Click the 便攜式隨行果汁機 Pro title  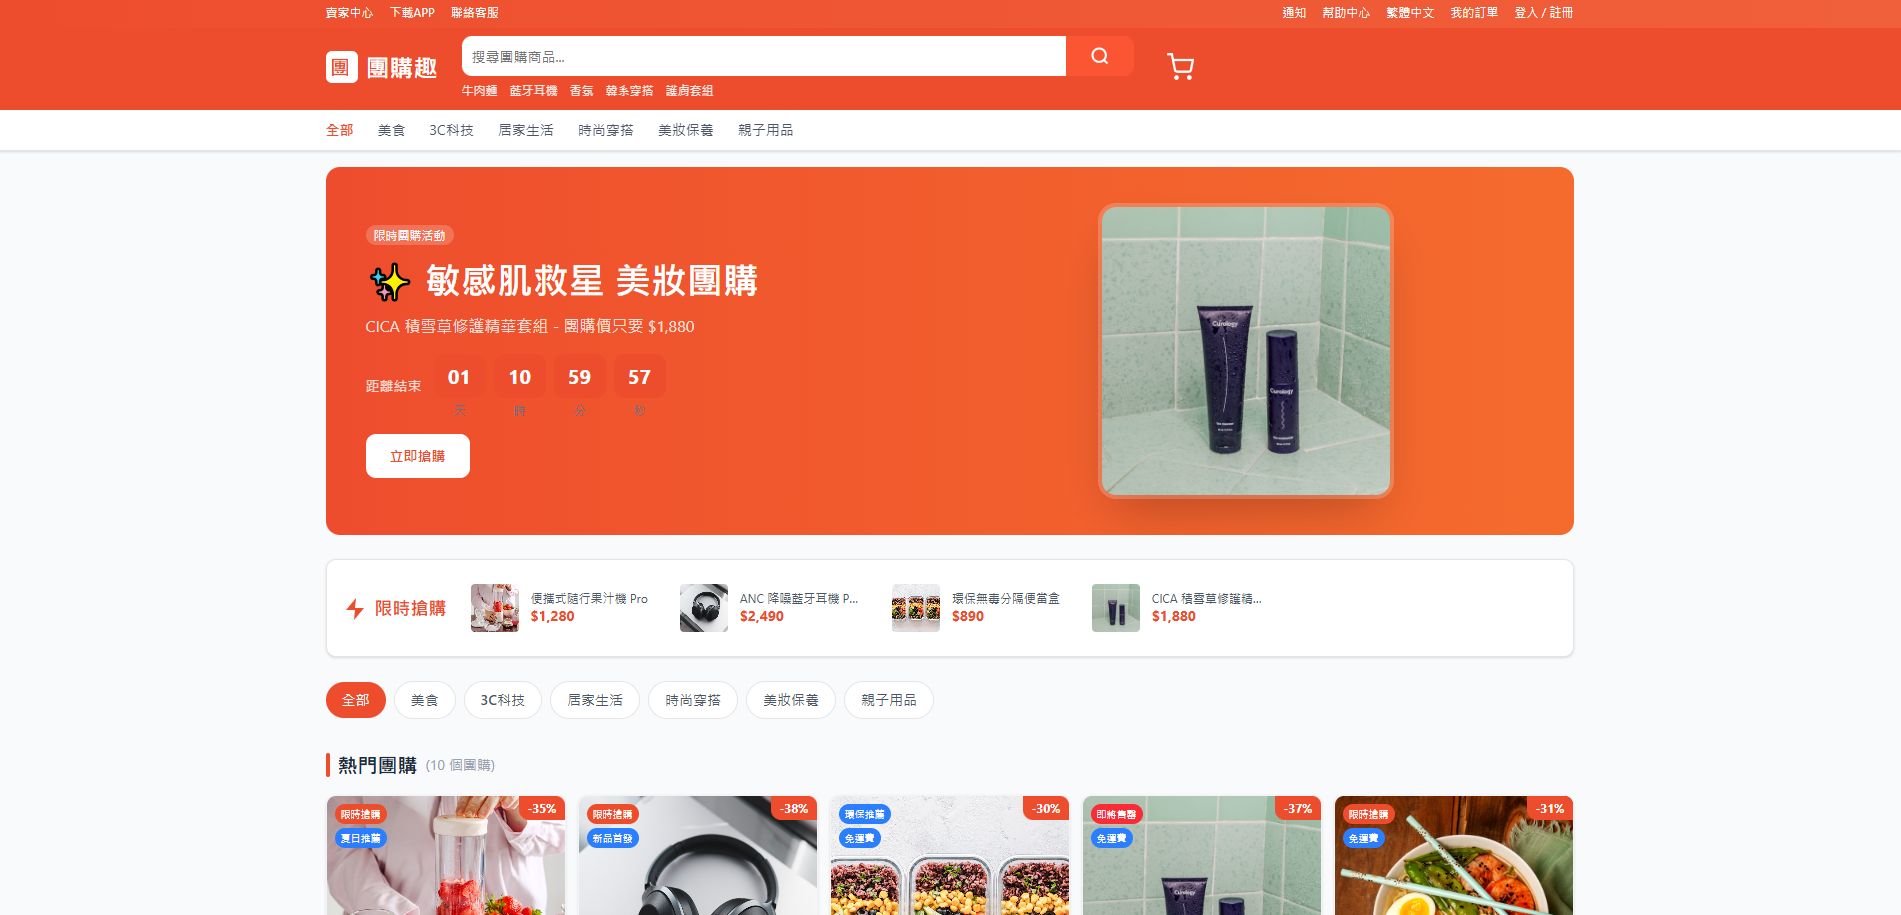click(x=589, y=599)
